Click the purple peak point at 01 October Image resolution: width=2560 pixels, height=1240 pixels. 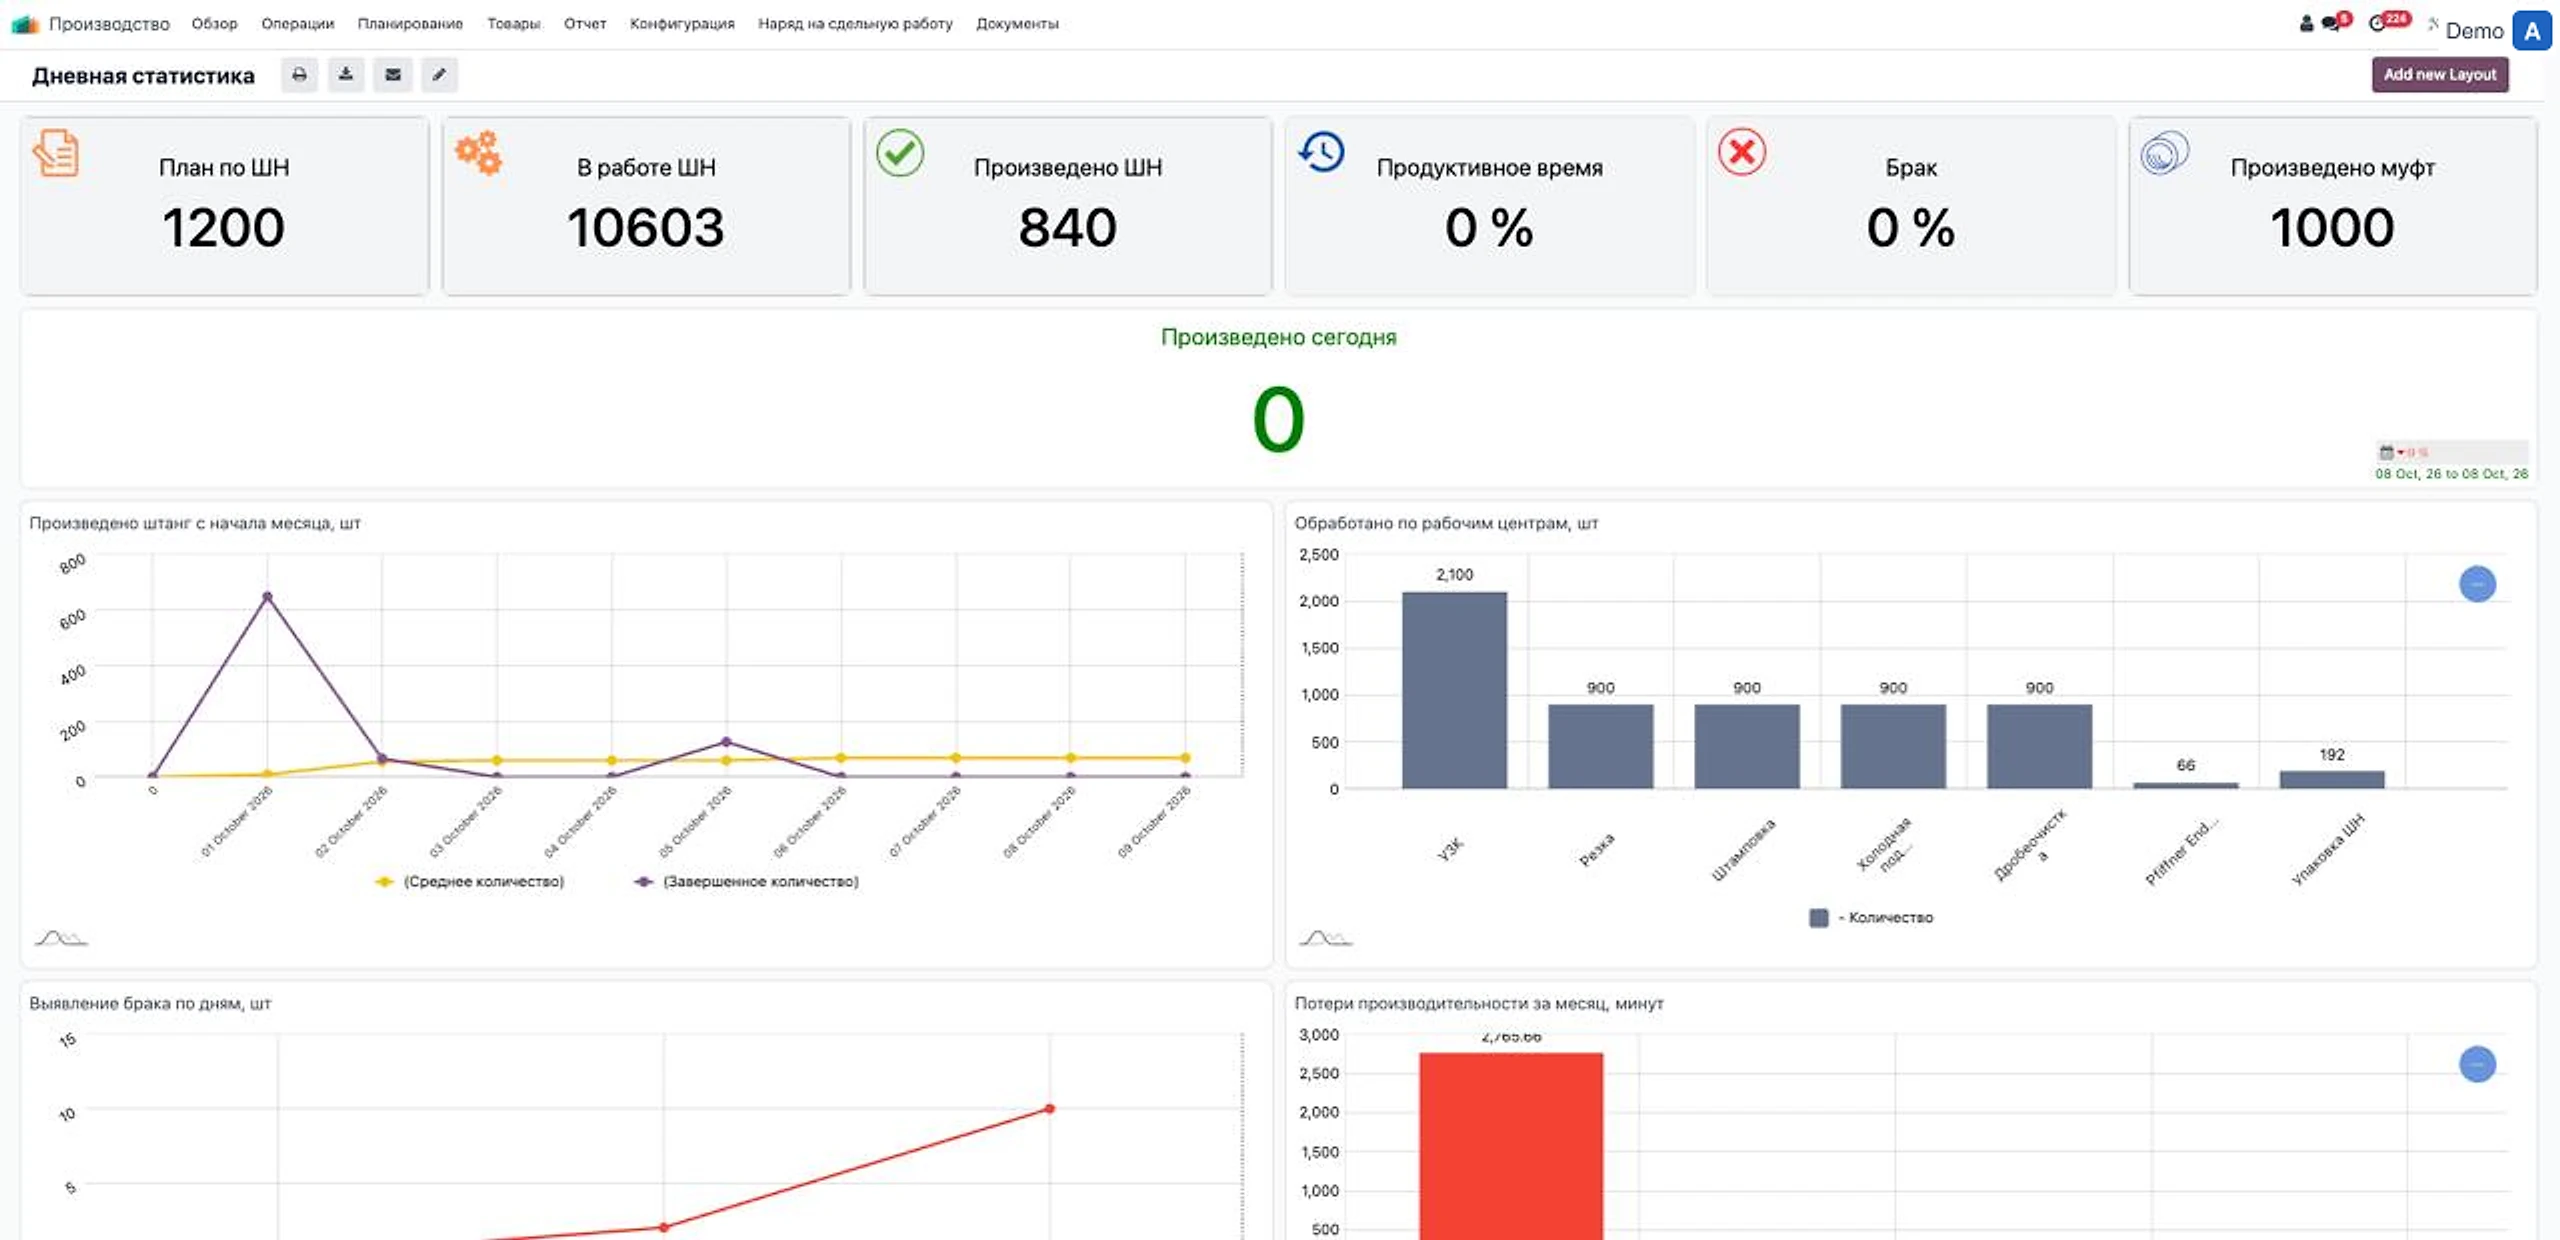click(267, 597)
